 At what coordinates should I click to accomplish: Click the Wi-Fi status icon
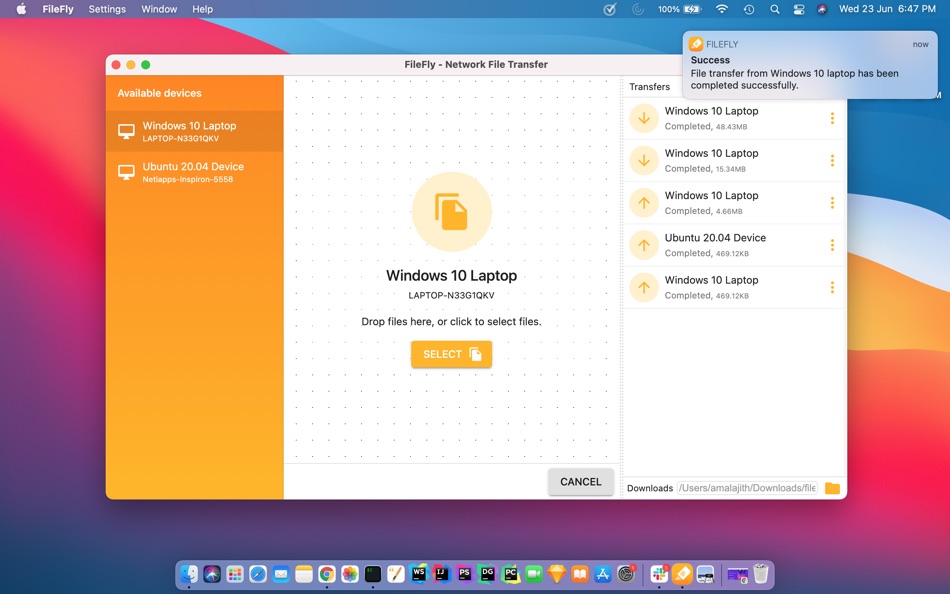[x=722, y=9]
